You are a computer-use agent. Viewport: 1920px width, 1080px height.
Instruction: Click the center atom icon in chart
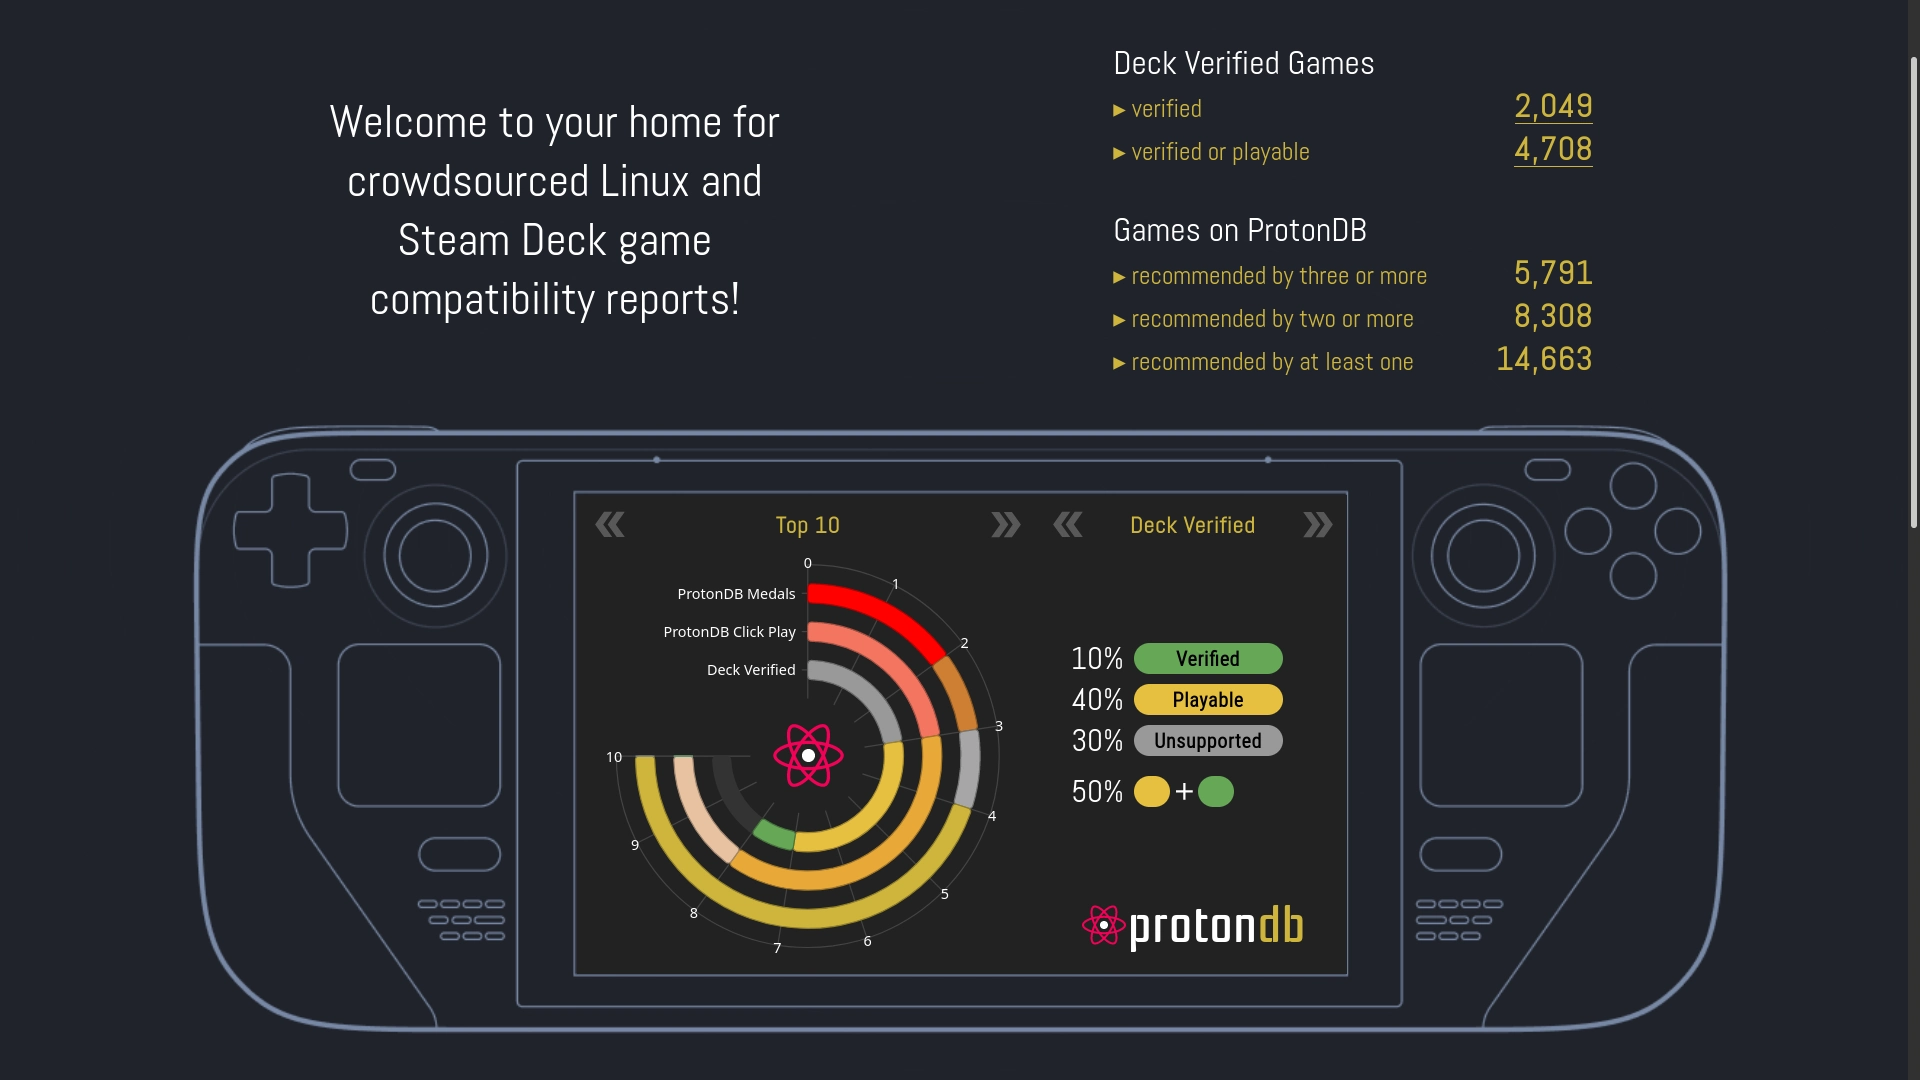[806, 754]
